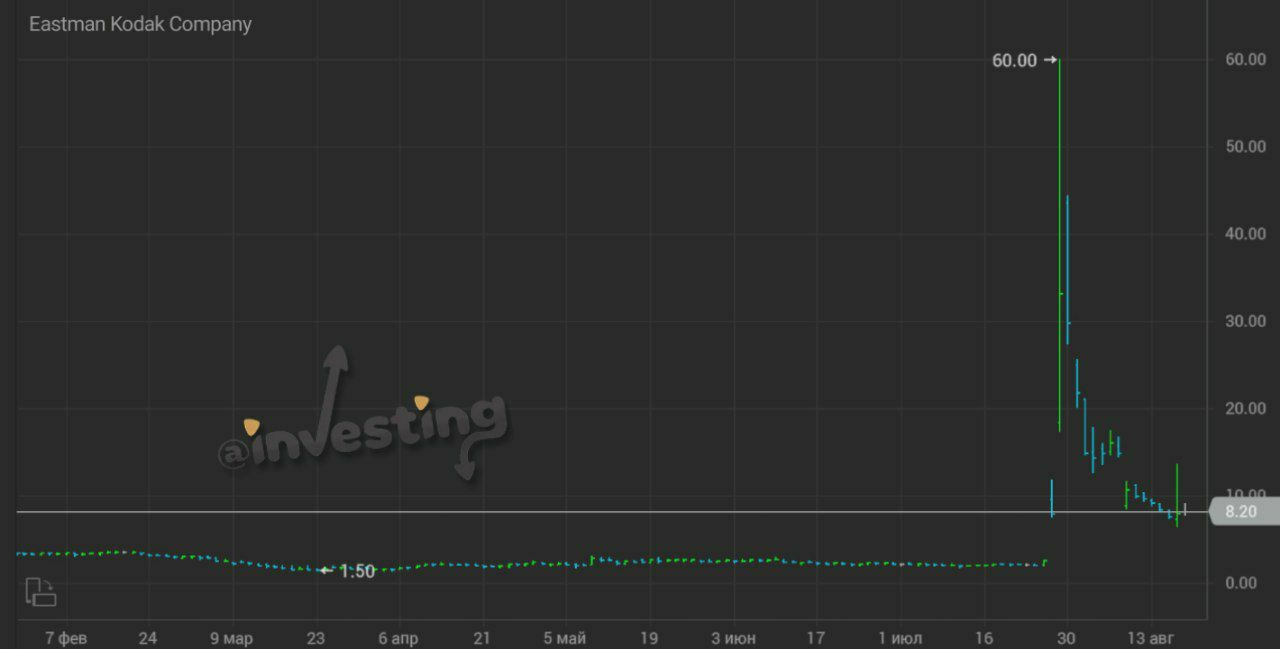Click the 'Eastman Kodak Company' chart title
Screen dimensions: 1280x649
click(140, 24)
